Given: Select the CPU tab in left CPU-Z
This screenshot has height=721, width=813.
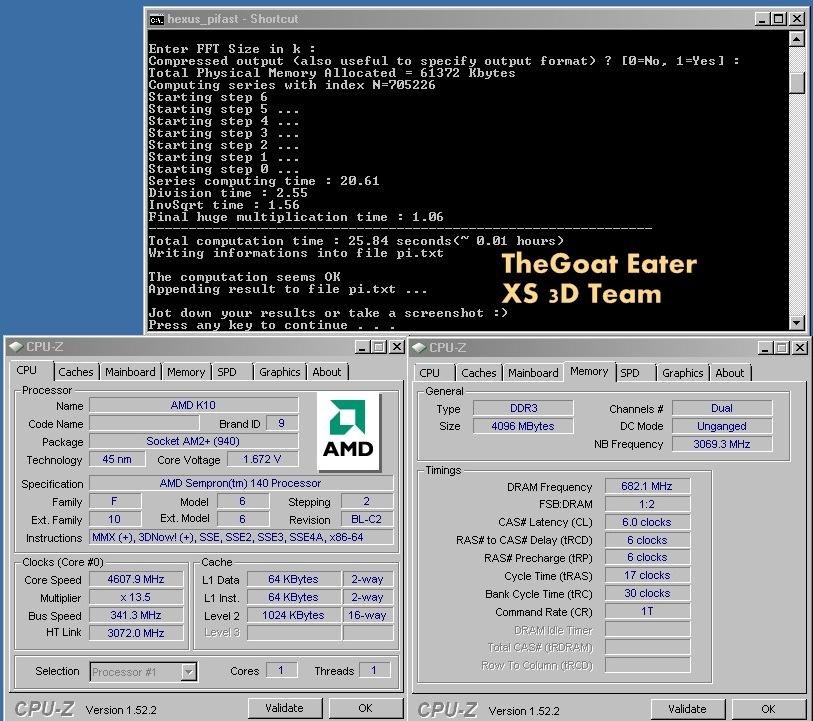Looking at the screenshot, I should (x=26, y=370).
